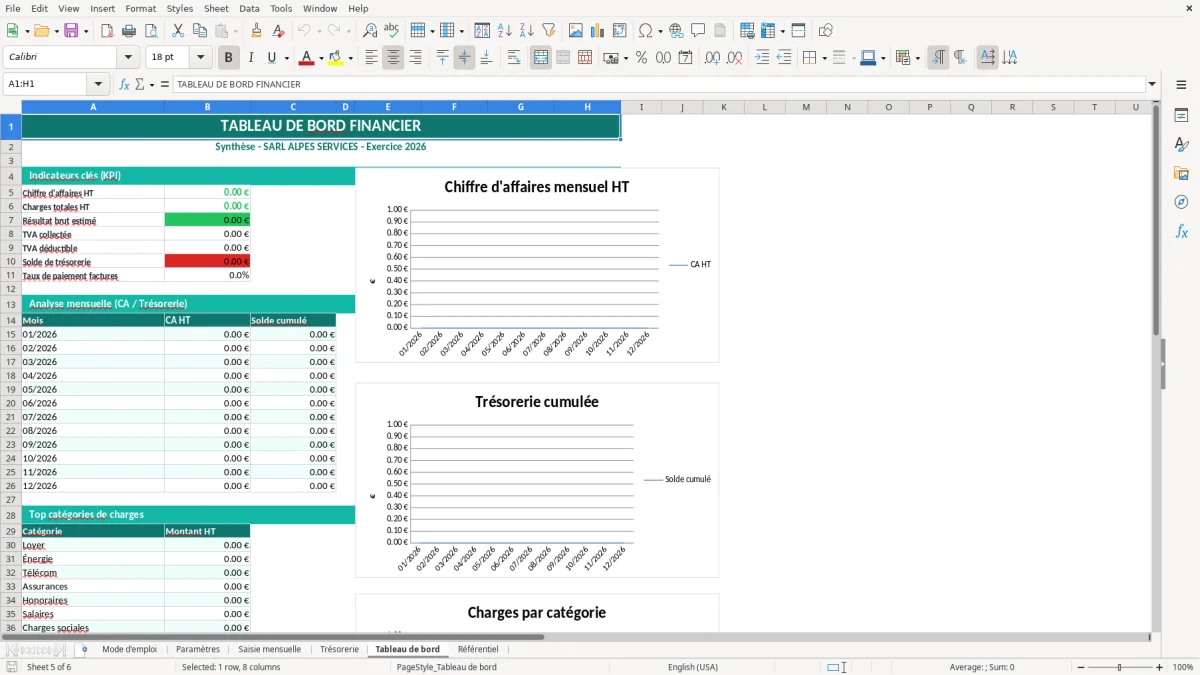Open the Format menu

140,8
